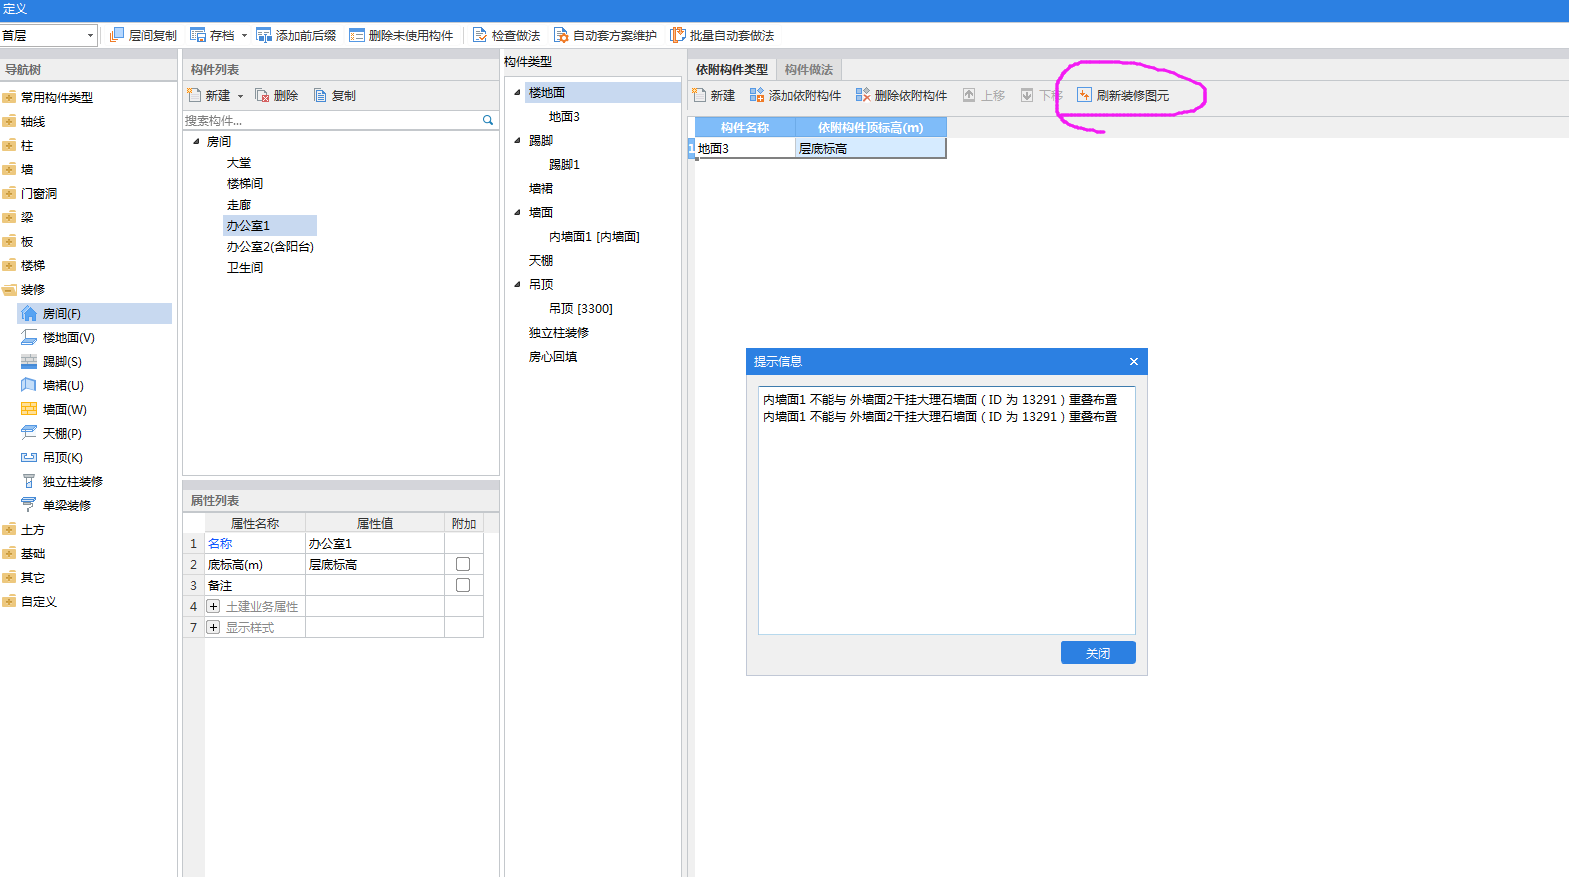This screenshot has height=877, width=1569.
Task: Select 独立柱装修 component type
Action: point(559,332)
